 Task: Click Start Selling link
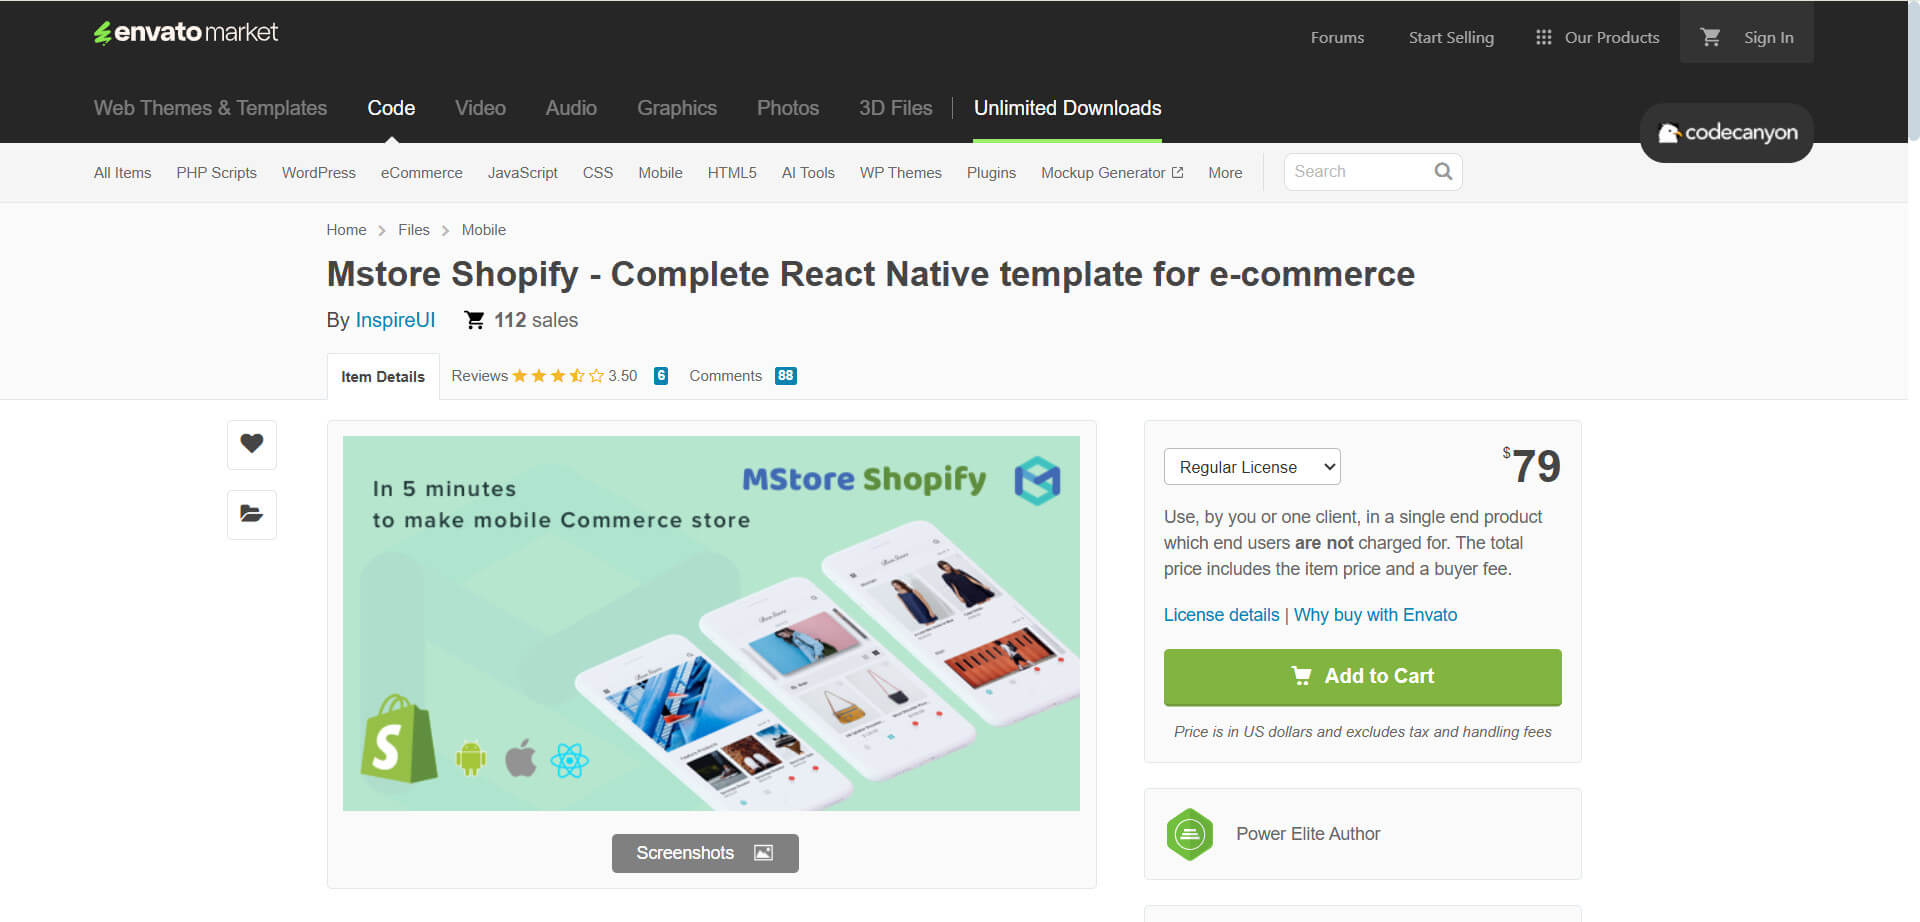pyautogui.click(x=1451, y=37)
